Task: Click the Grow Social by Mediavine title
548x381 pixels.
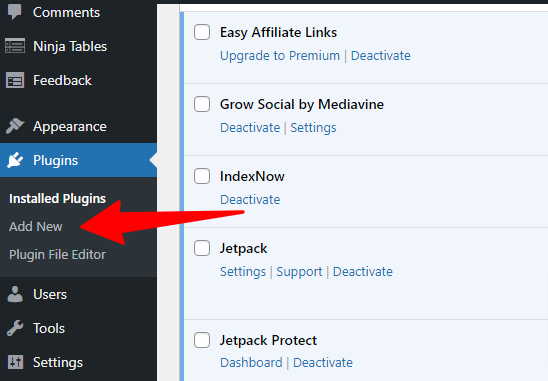Action: [302, 105]
